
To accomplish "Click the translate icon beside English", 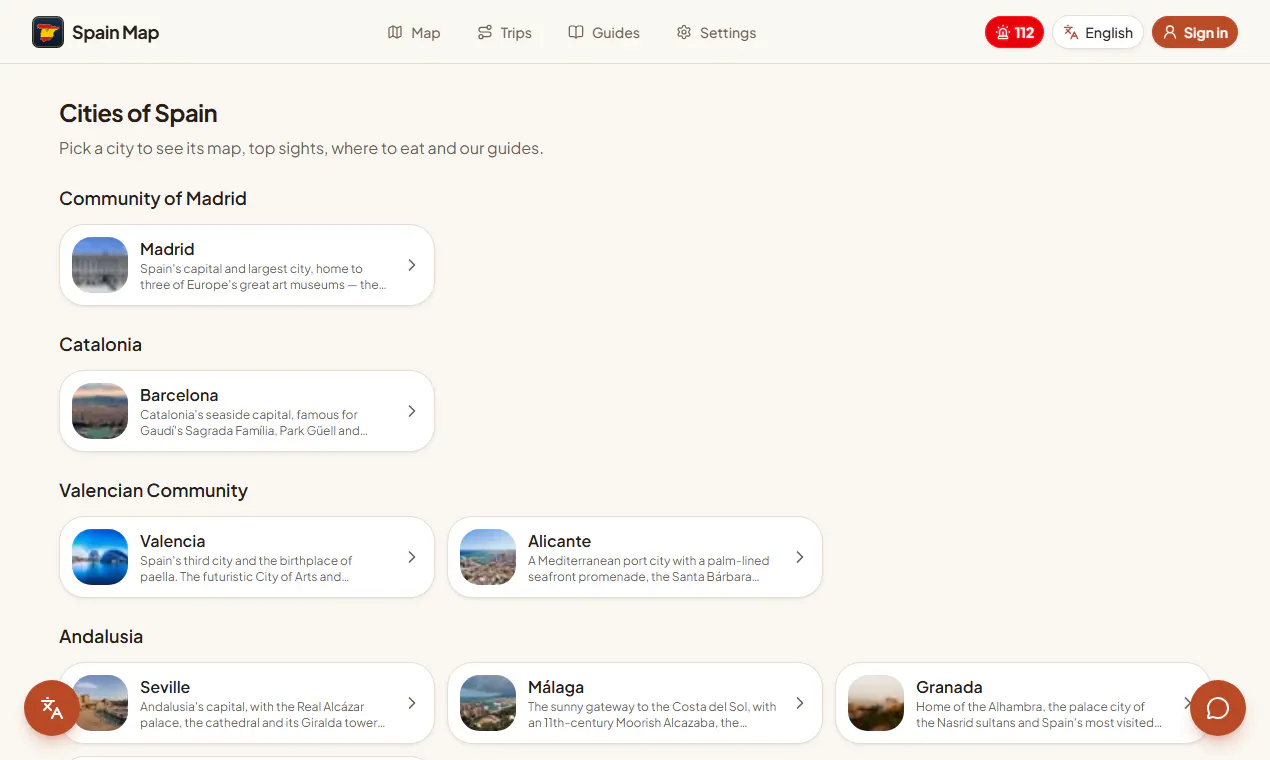I will (x=1071, y=33).
